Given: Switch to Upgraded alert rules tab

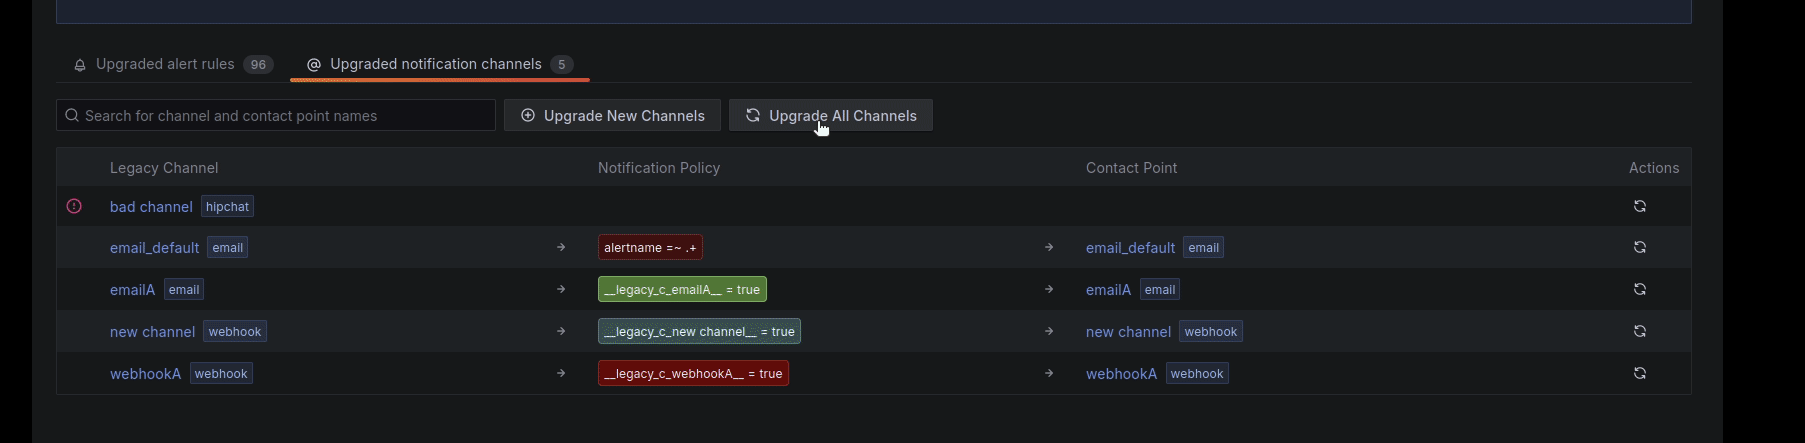Looking at the screenshot, I should point(165,64).
